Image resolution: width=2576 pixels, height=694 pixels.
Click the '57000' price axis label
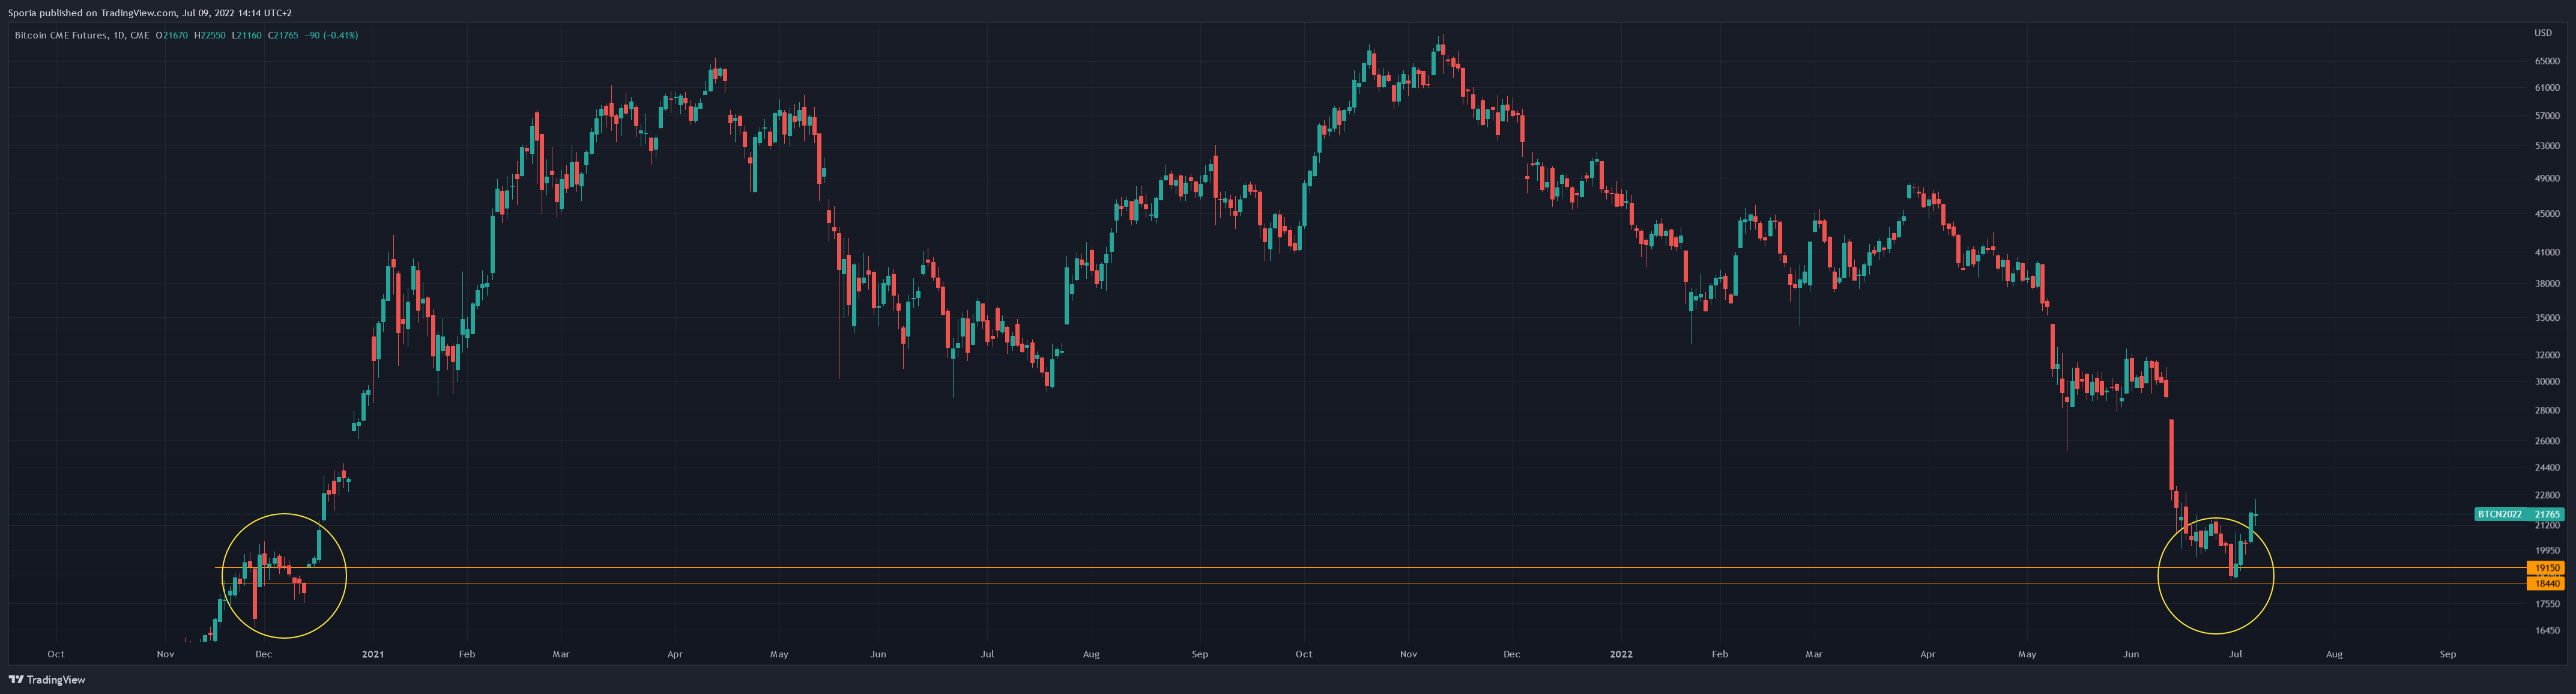(x=2547, y=116)
